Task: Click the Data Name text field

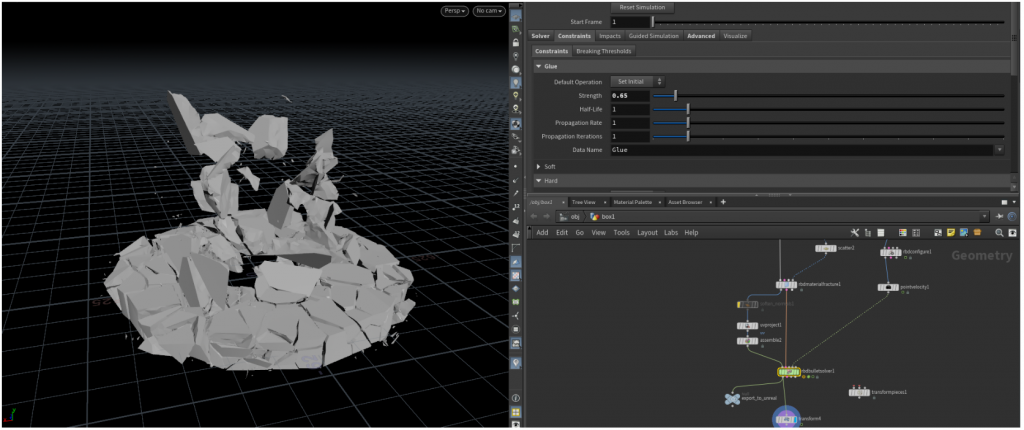Action: [x=802, y=150]
